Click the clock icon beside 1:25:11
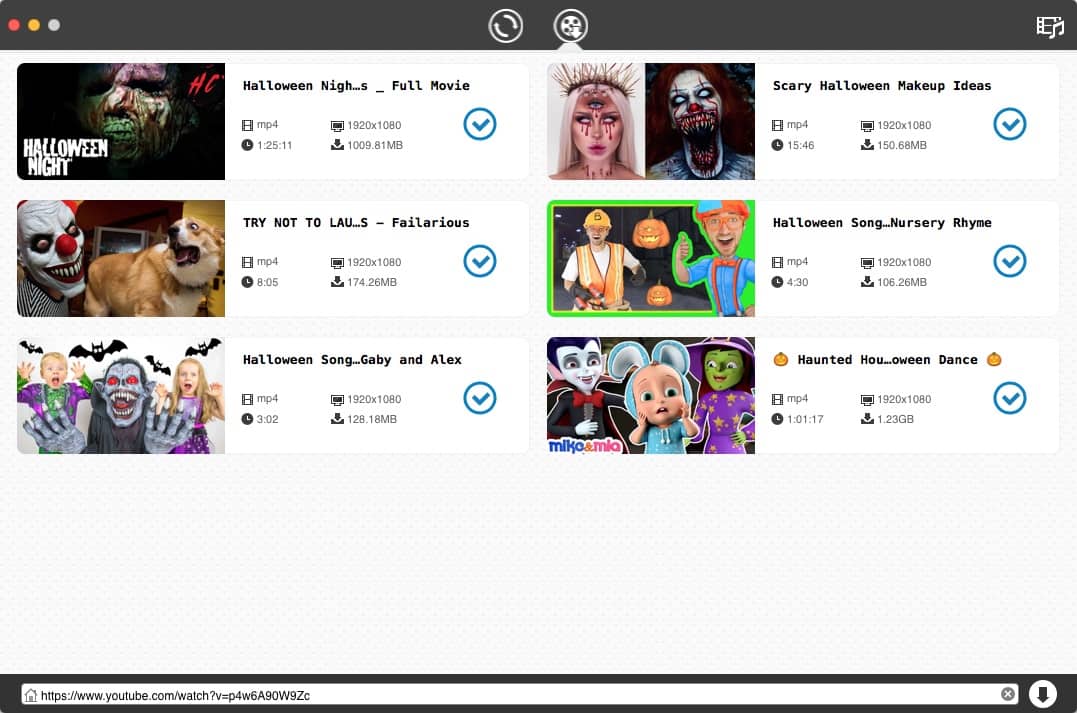The image size is (1077, 713). pos(247,145)
